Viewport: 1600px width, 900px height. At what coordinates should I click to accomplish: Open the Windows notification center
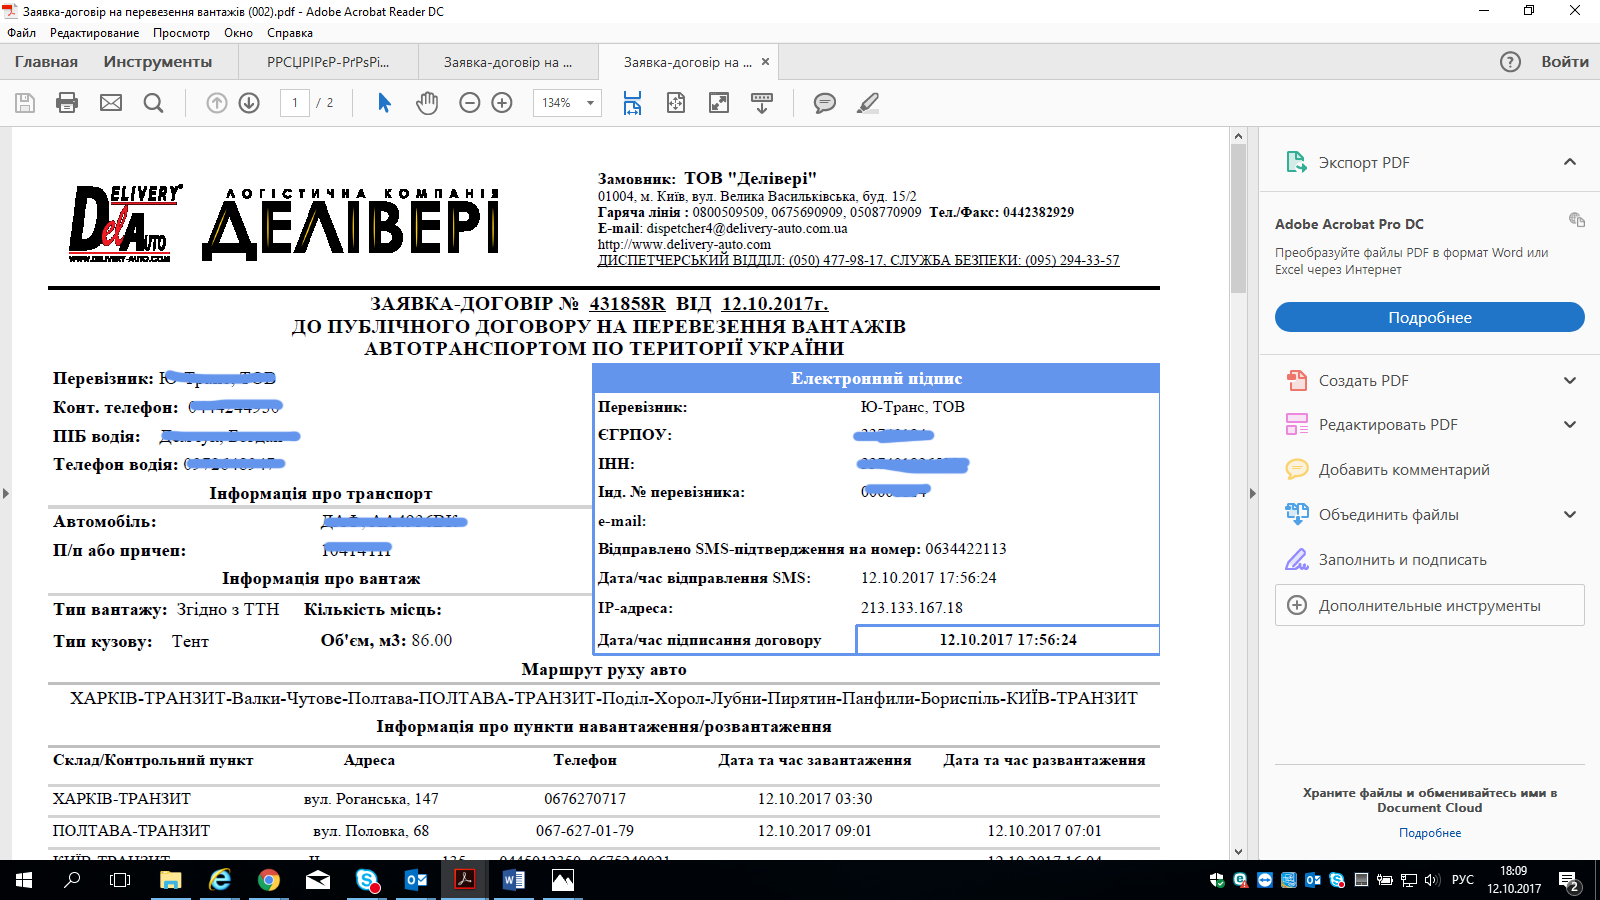(x=1568, y=881)
